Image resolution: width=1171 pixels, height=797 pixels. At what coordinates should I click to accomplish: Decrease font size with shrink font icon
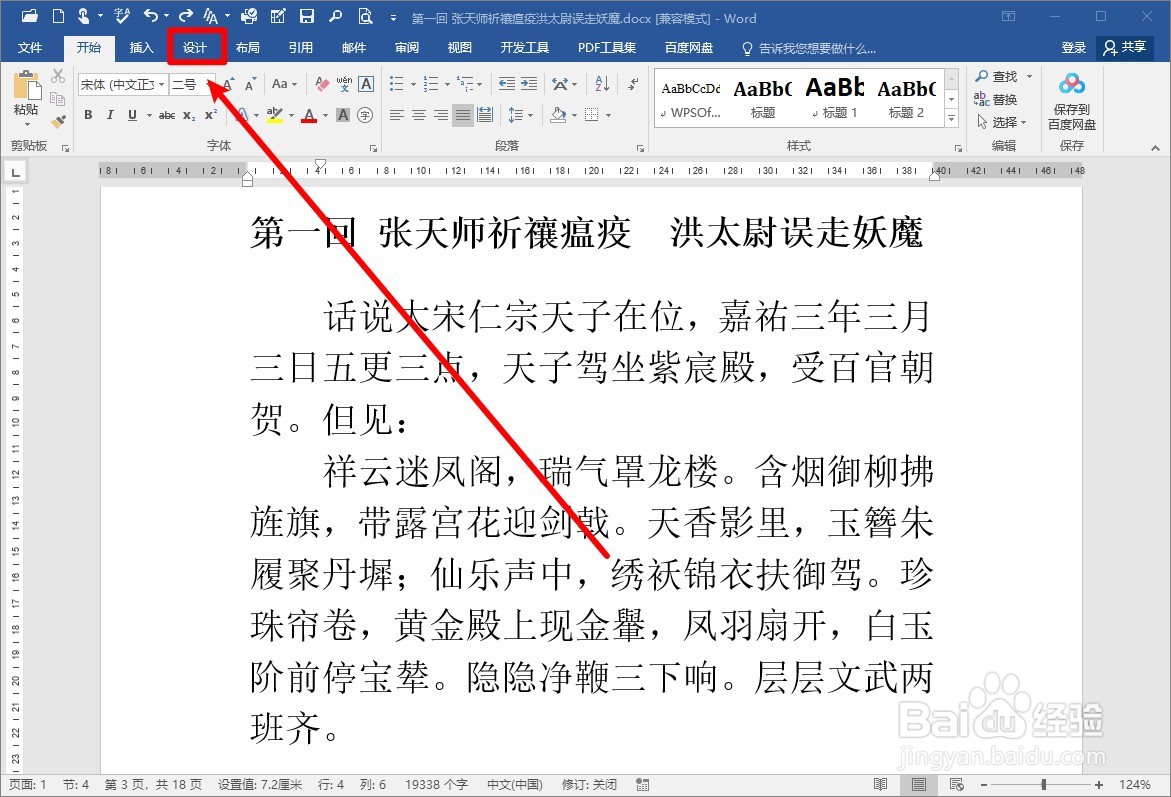click(250, 84)
